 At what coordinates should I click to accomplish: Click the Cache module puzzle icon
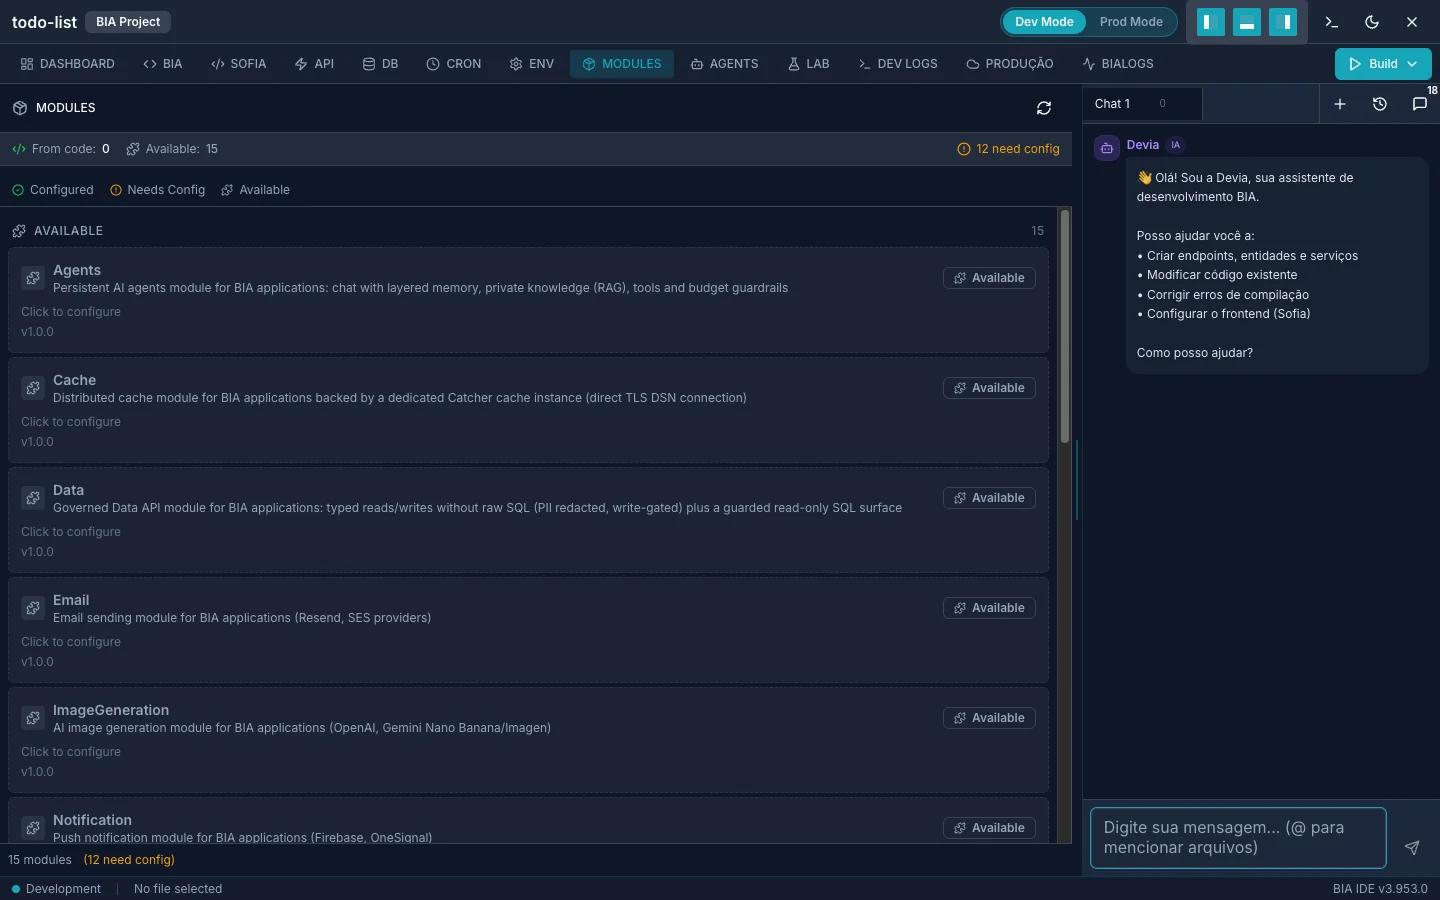[x=33, y=388]
